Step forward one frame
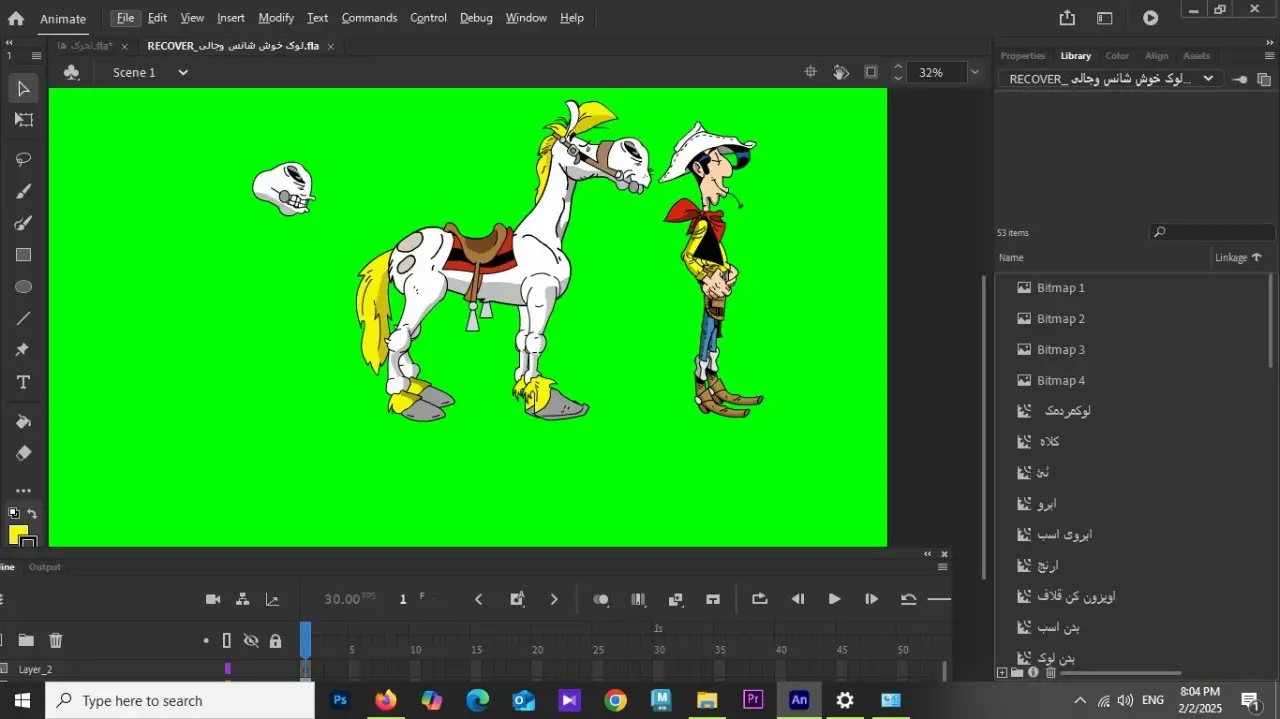Image resolution: width=1280 pixels, height=719 pixels. pos(871,599)
